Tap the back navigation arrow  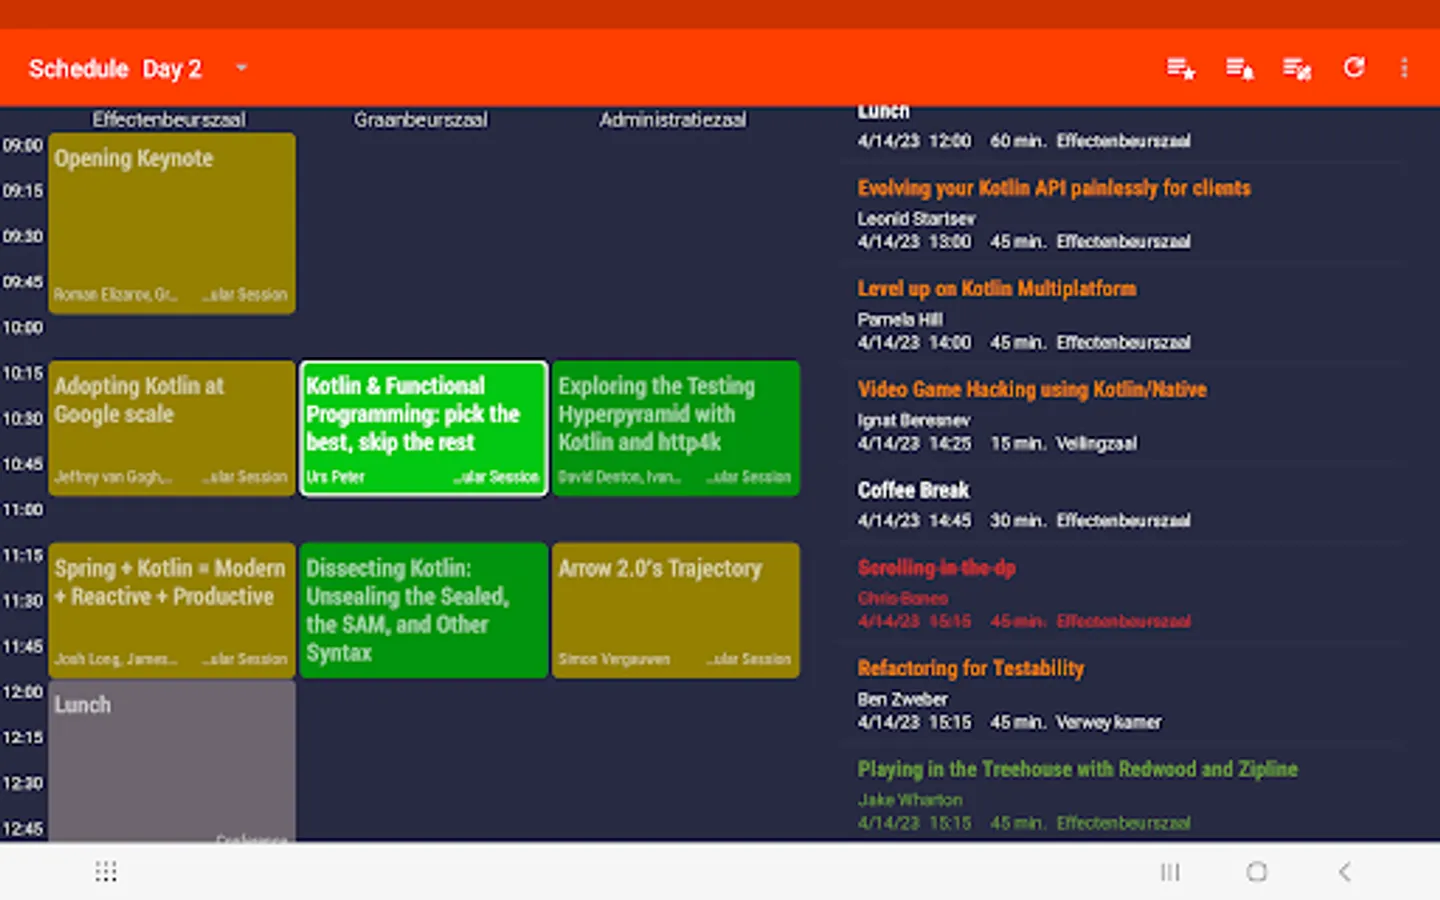click(x=1345, y=872)
